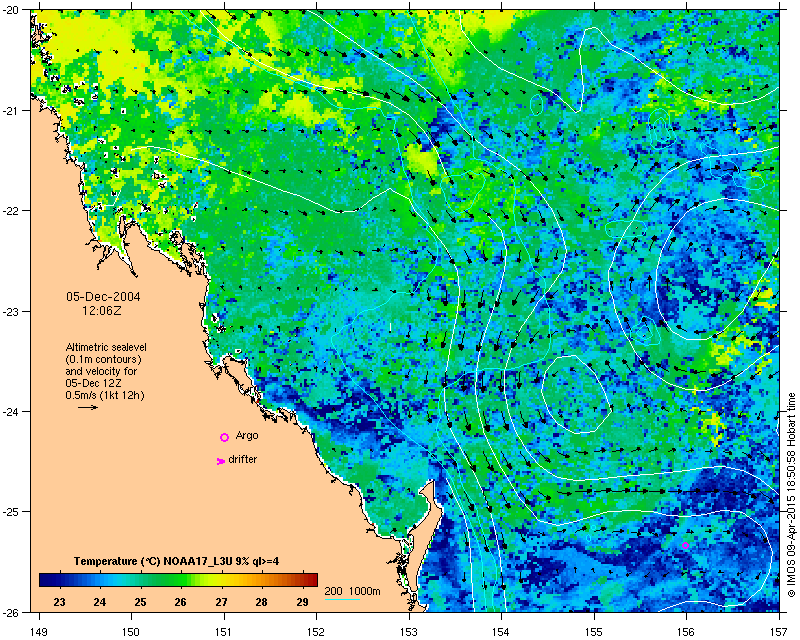The height and width of the screenshot is (640, 800).
Task: Click the longitude axis label 154
Action: pyautogui.click(x=502, y=632)
